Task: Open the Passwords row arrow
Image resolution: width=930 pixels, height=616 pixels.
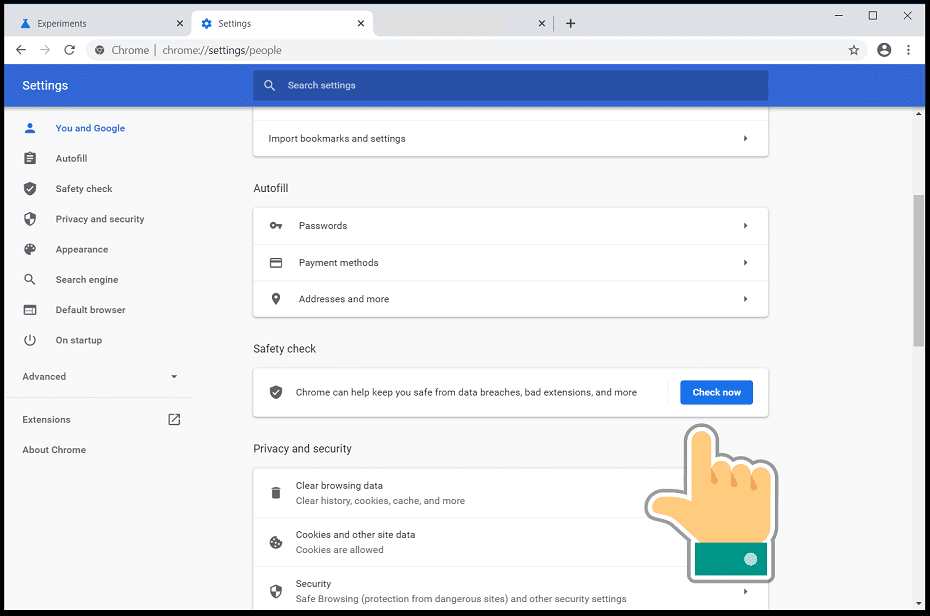Action: 746,225
